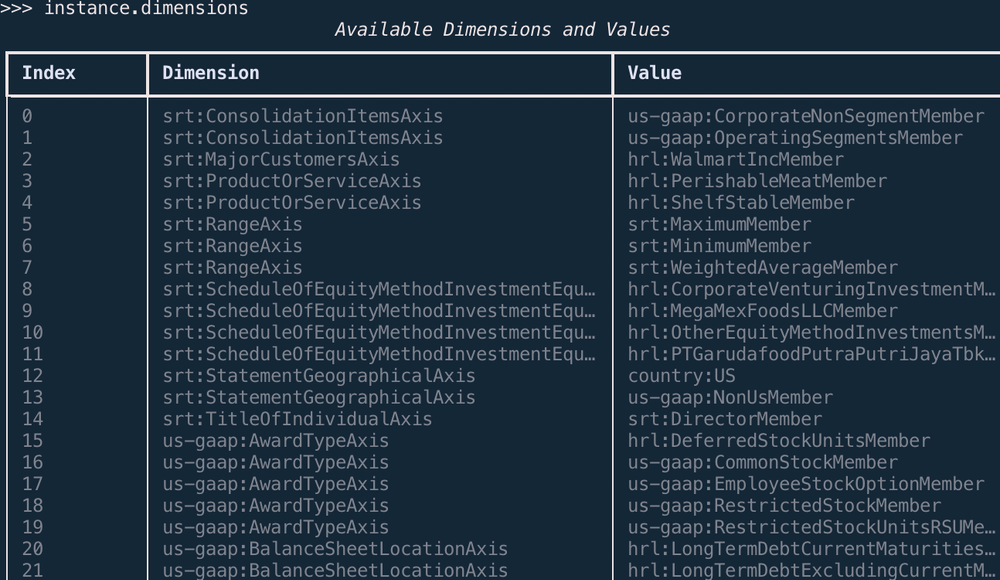
Task: Click hrl:ShelfStableMember in row 4
Action: pyautogui.click(x=725, y=202)
